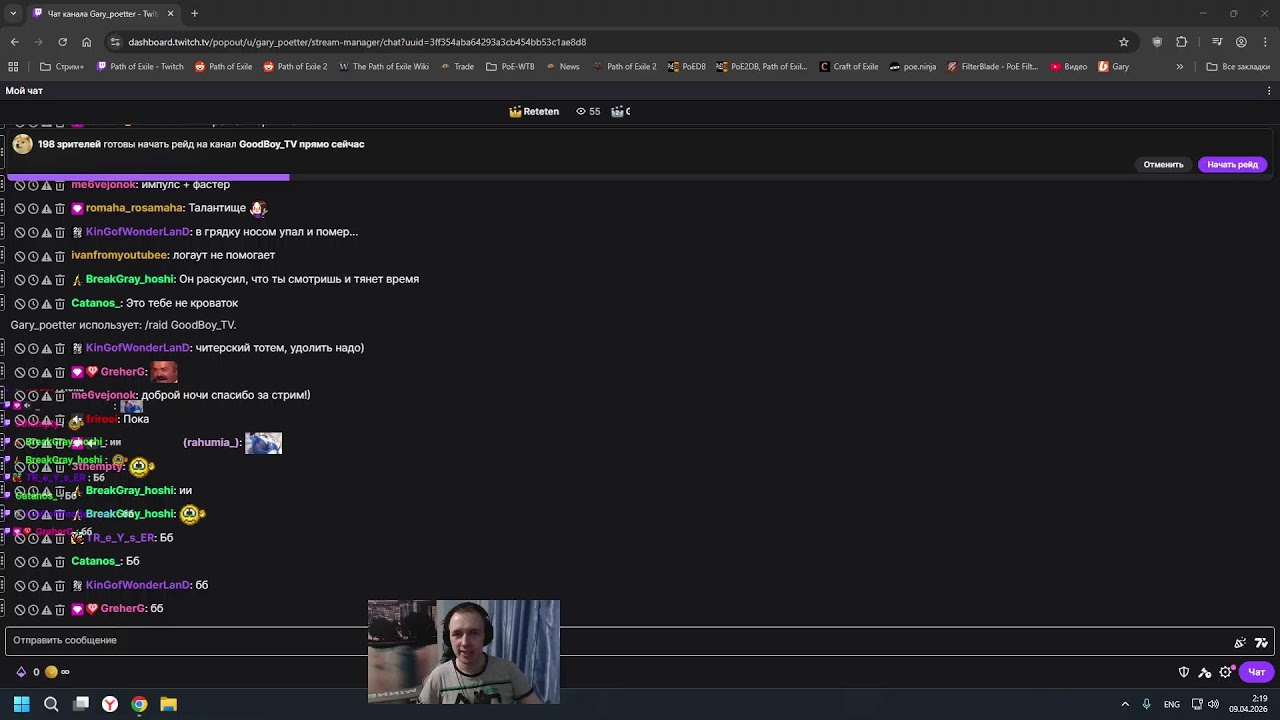
Task: Click the channel points coin icon
Action: (51, 672)
